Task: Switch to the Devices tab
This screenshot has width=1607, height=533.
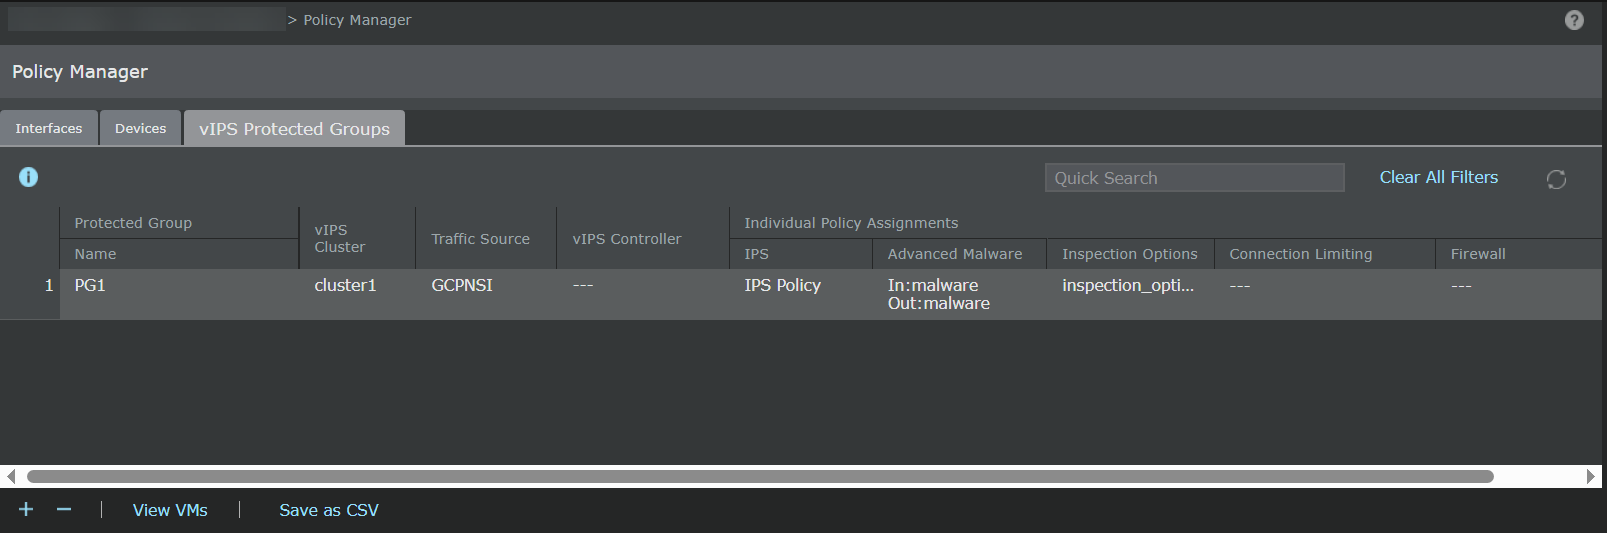Action: pyautogui.click(x=140, y=128)
